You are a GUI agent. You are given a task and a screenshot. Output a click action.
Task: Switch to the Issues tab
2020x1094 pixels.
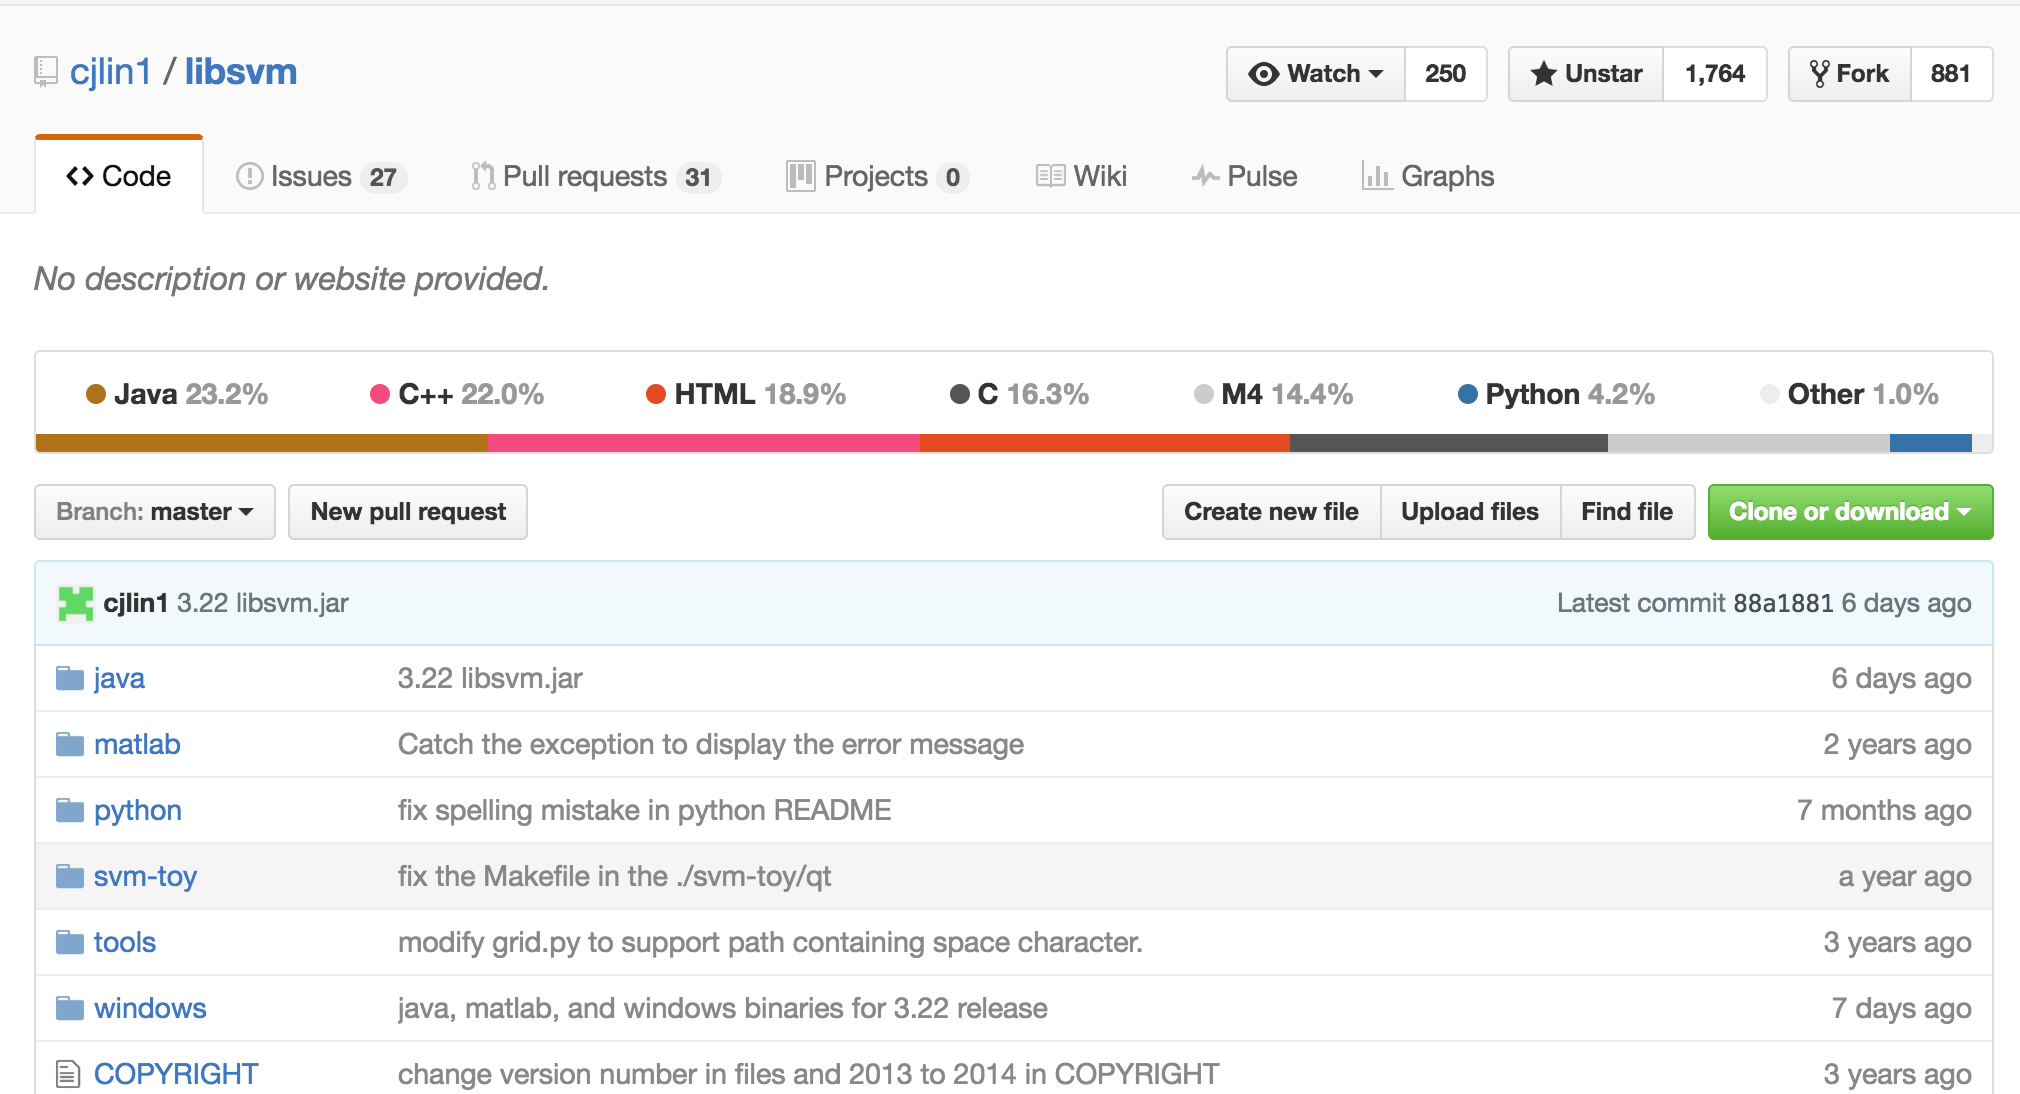(320, 177)
